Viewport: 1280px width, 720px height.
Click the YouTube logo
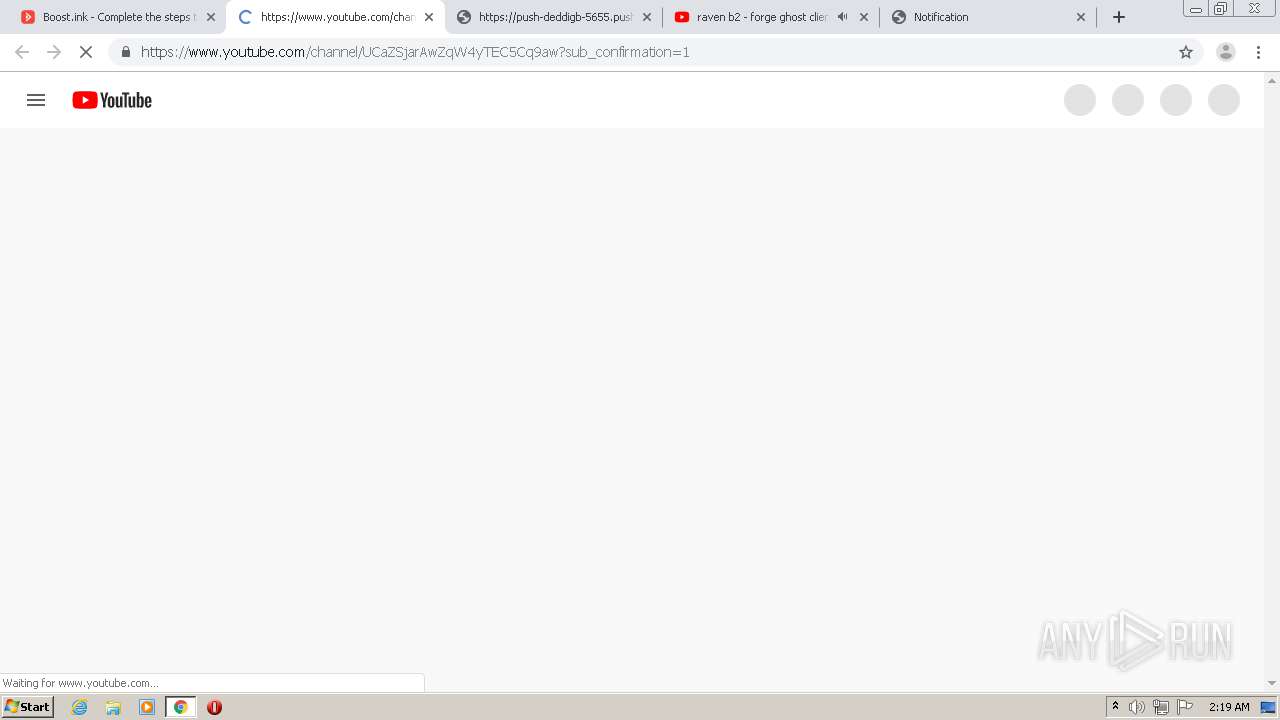coord(112,100)
